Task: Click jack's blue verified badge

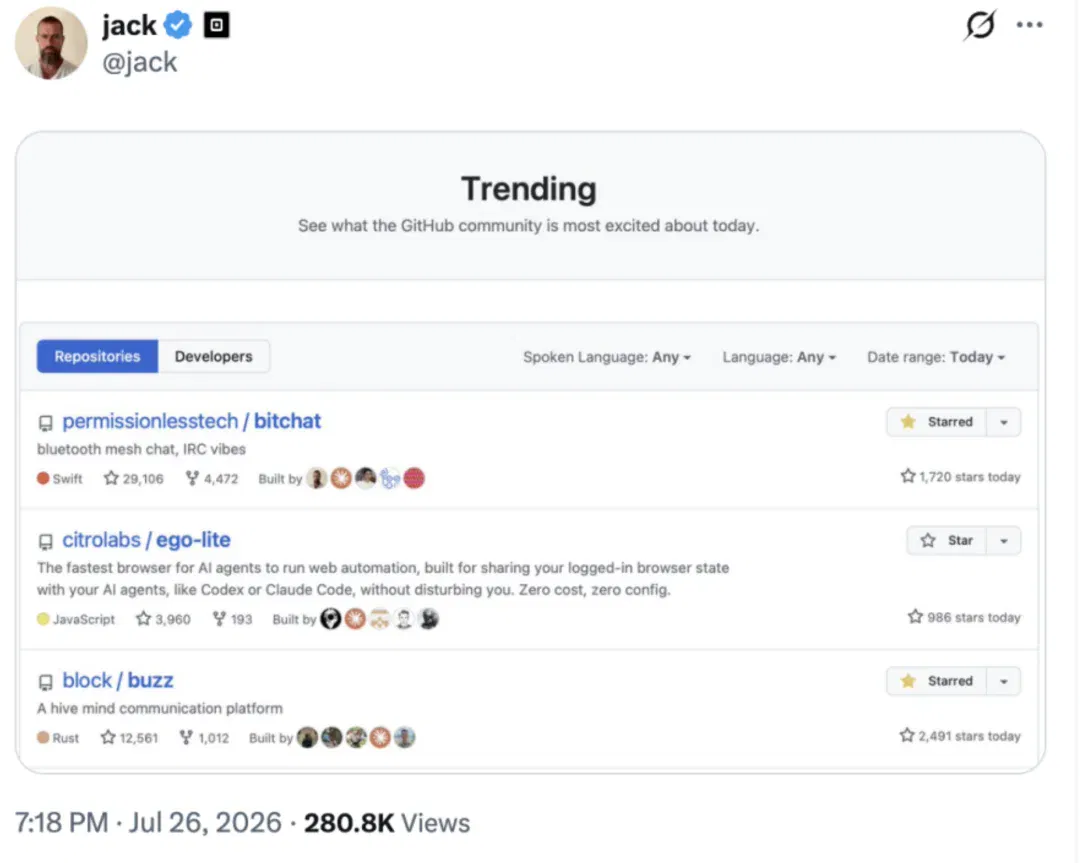Action: 178,25
